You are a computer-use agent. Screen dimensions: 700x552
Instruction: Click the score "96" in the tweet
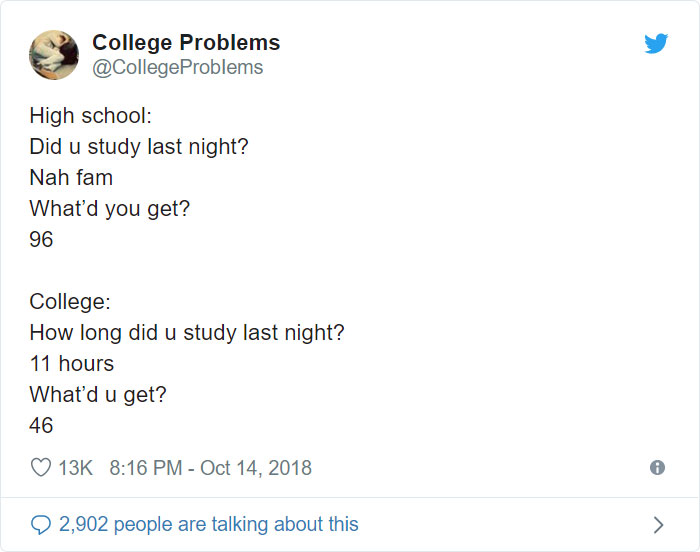[x=41, y=240]
